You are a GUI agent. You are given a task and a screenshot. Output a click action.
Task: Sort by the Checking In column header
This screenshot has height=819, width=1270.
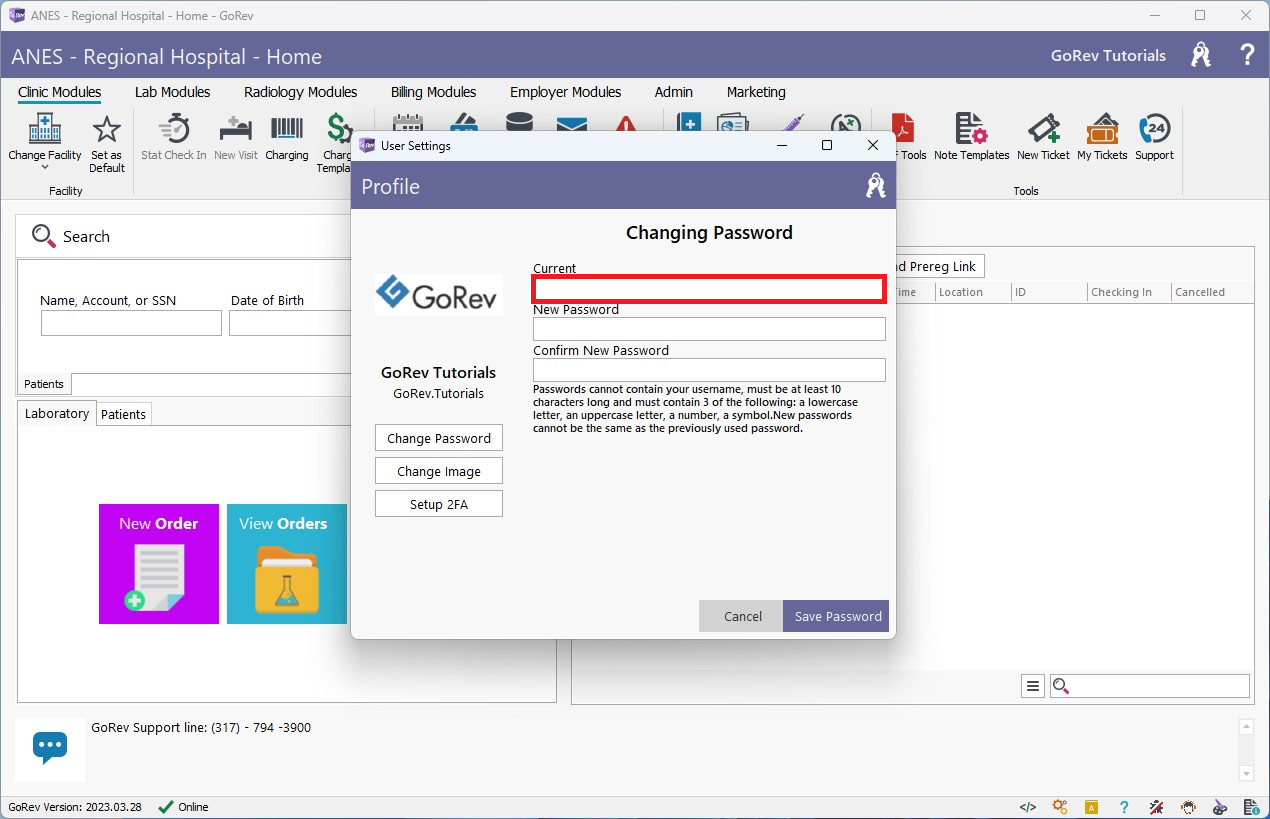coord(1129,292)
